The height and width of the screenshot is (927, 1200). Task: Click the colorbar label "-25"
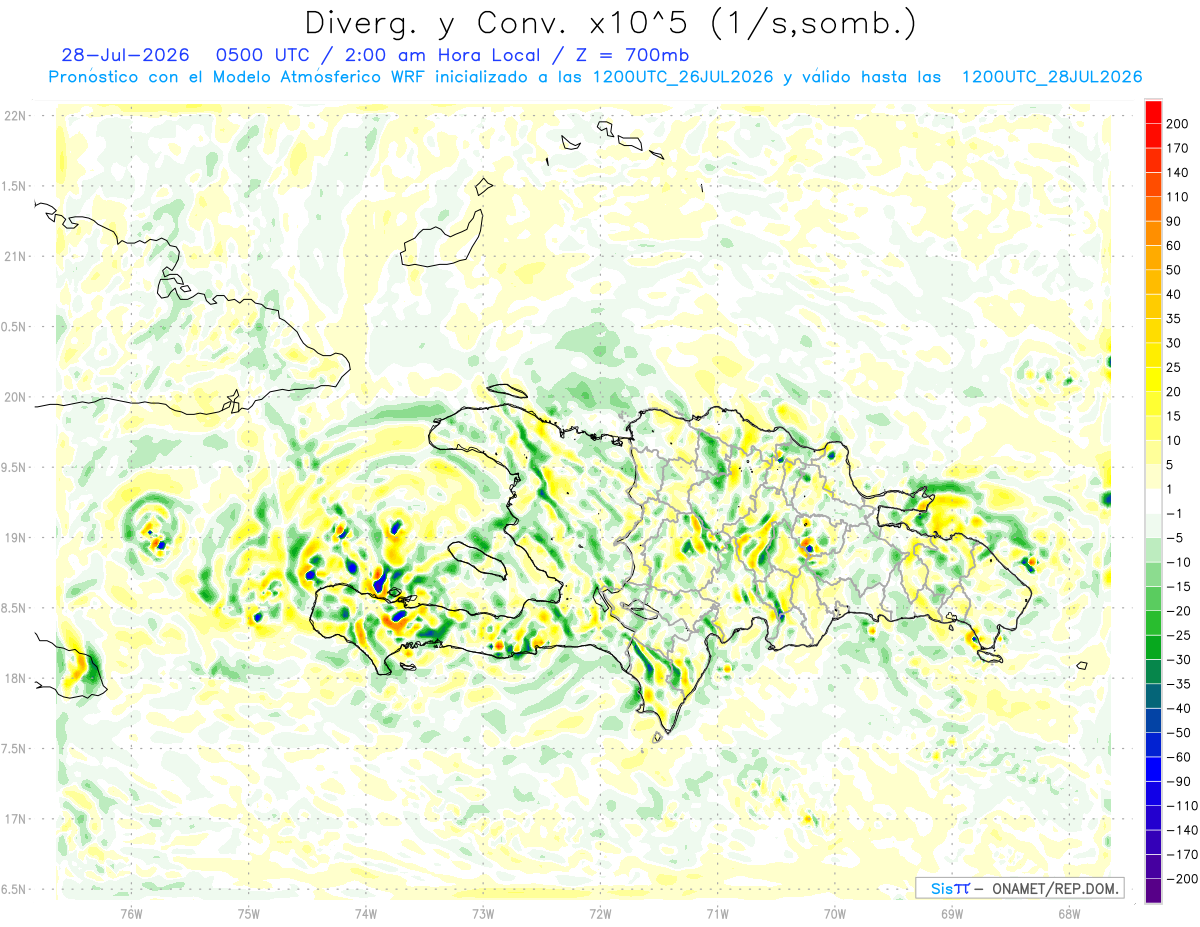point(1178,635)
